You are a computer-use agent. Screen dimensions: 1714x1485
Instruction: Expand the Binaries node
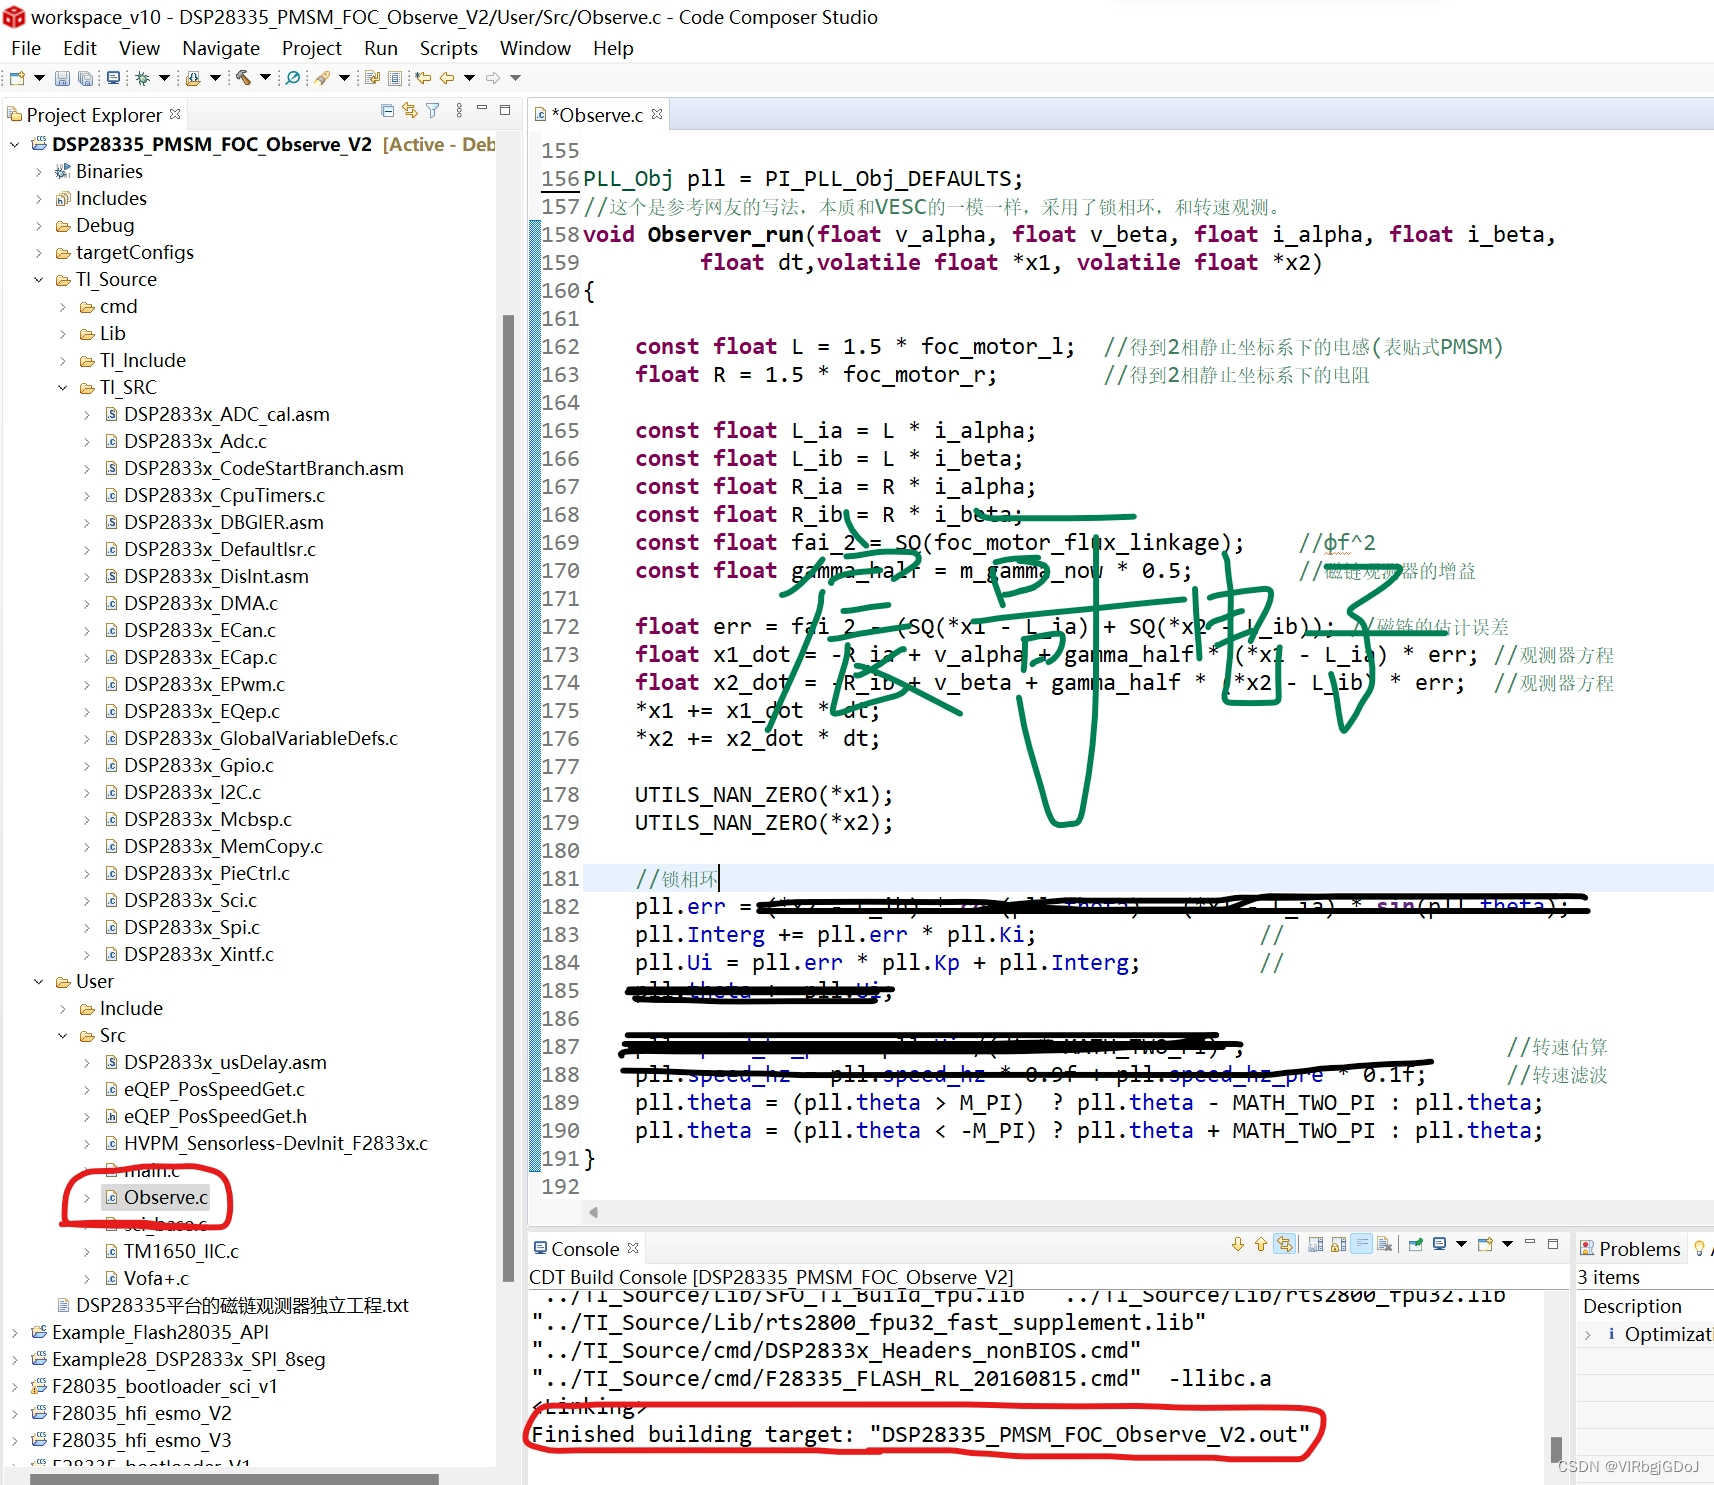(39, 172)
